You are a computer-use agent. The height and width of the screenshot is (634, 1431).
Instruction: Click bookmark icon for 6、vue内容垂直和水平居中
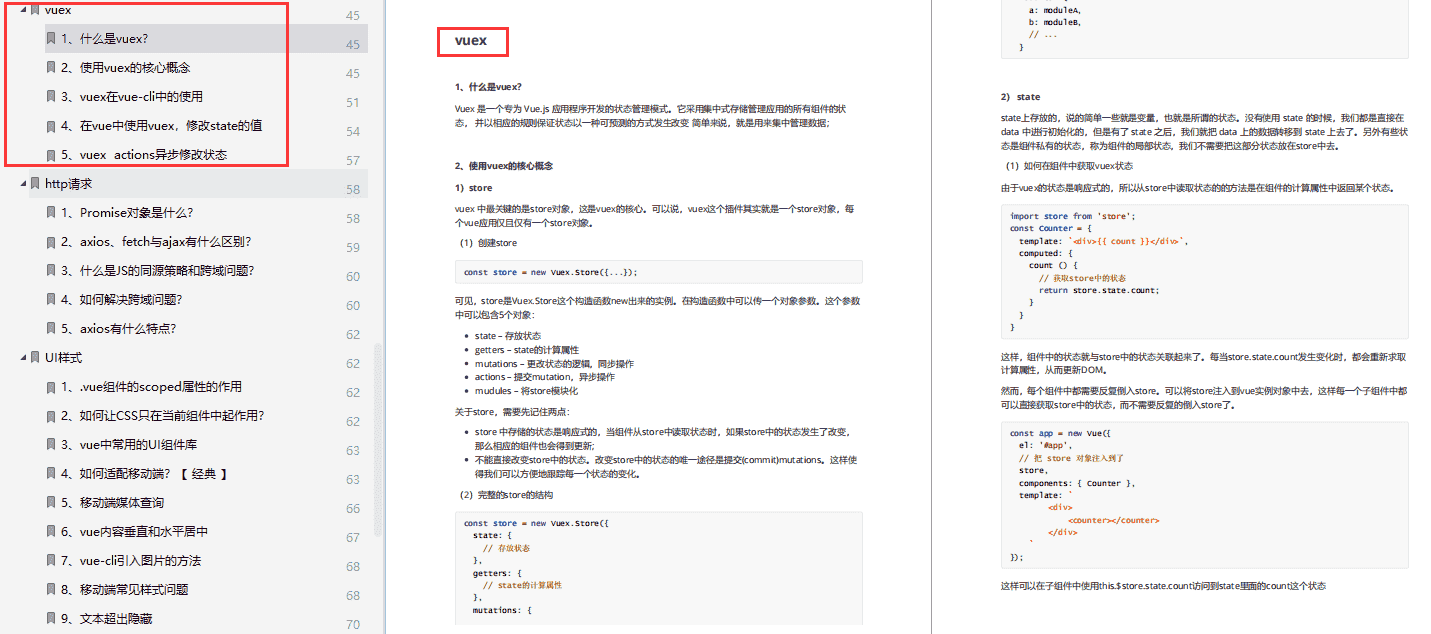[x=51, y=532]
